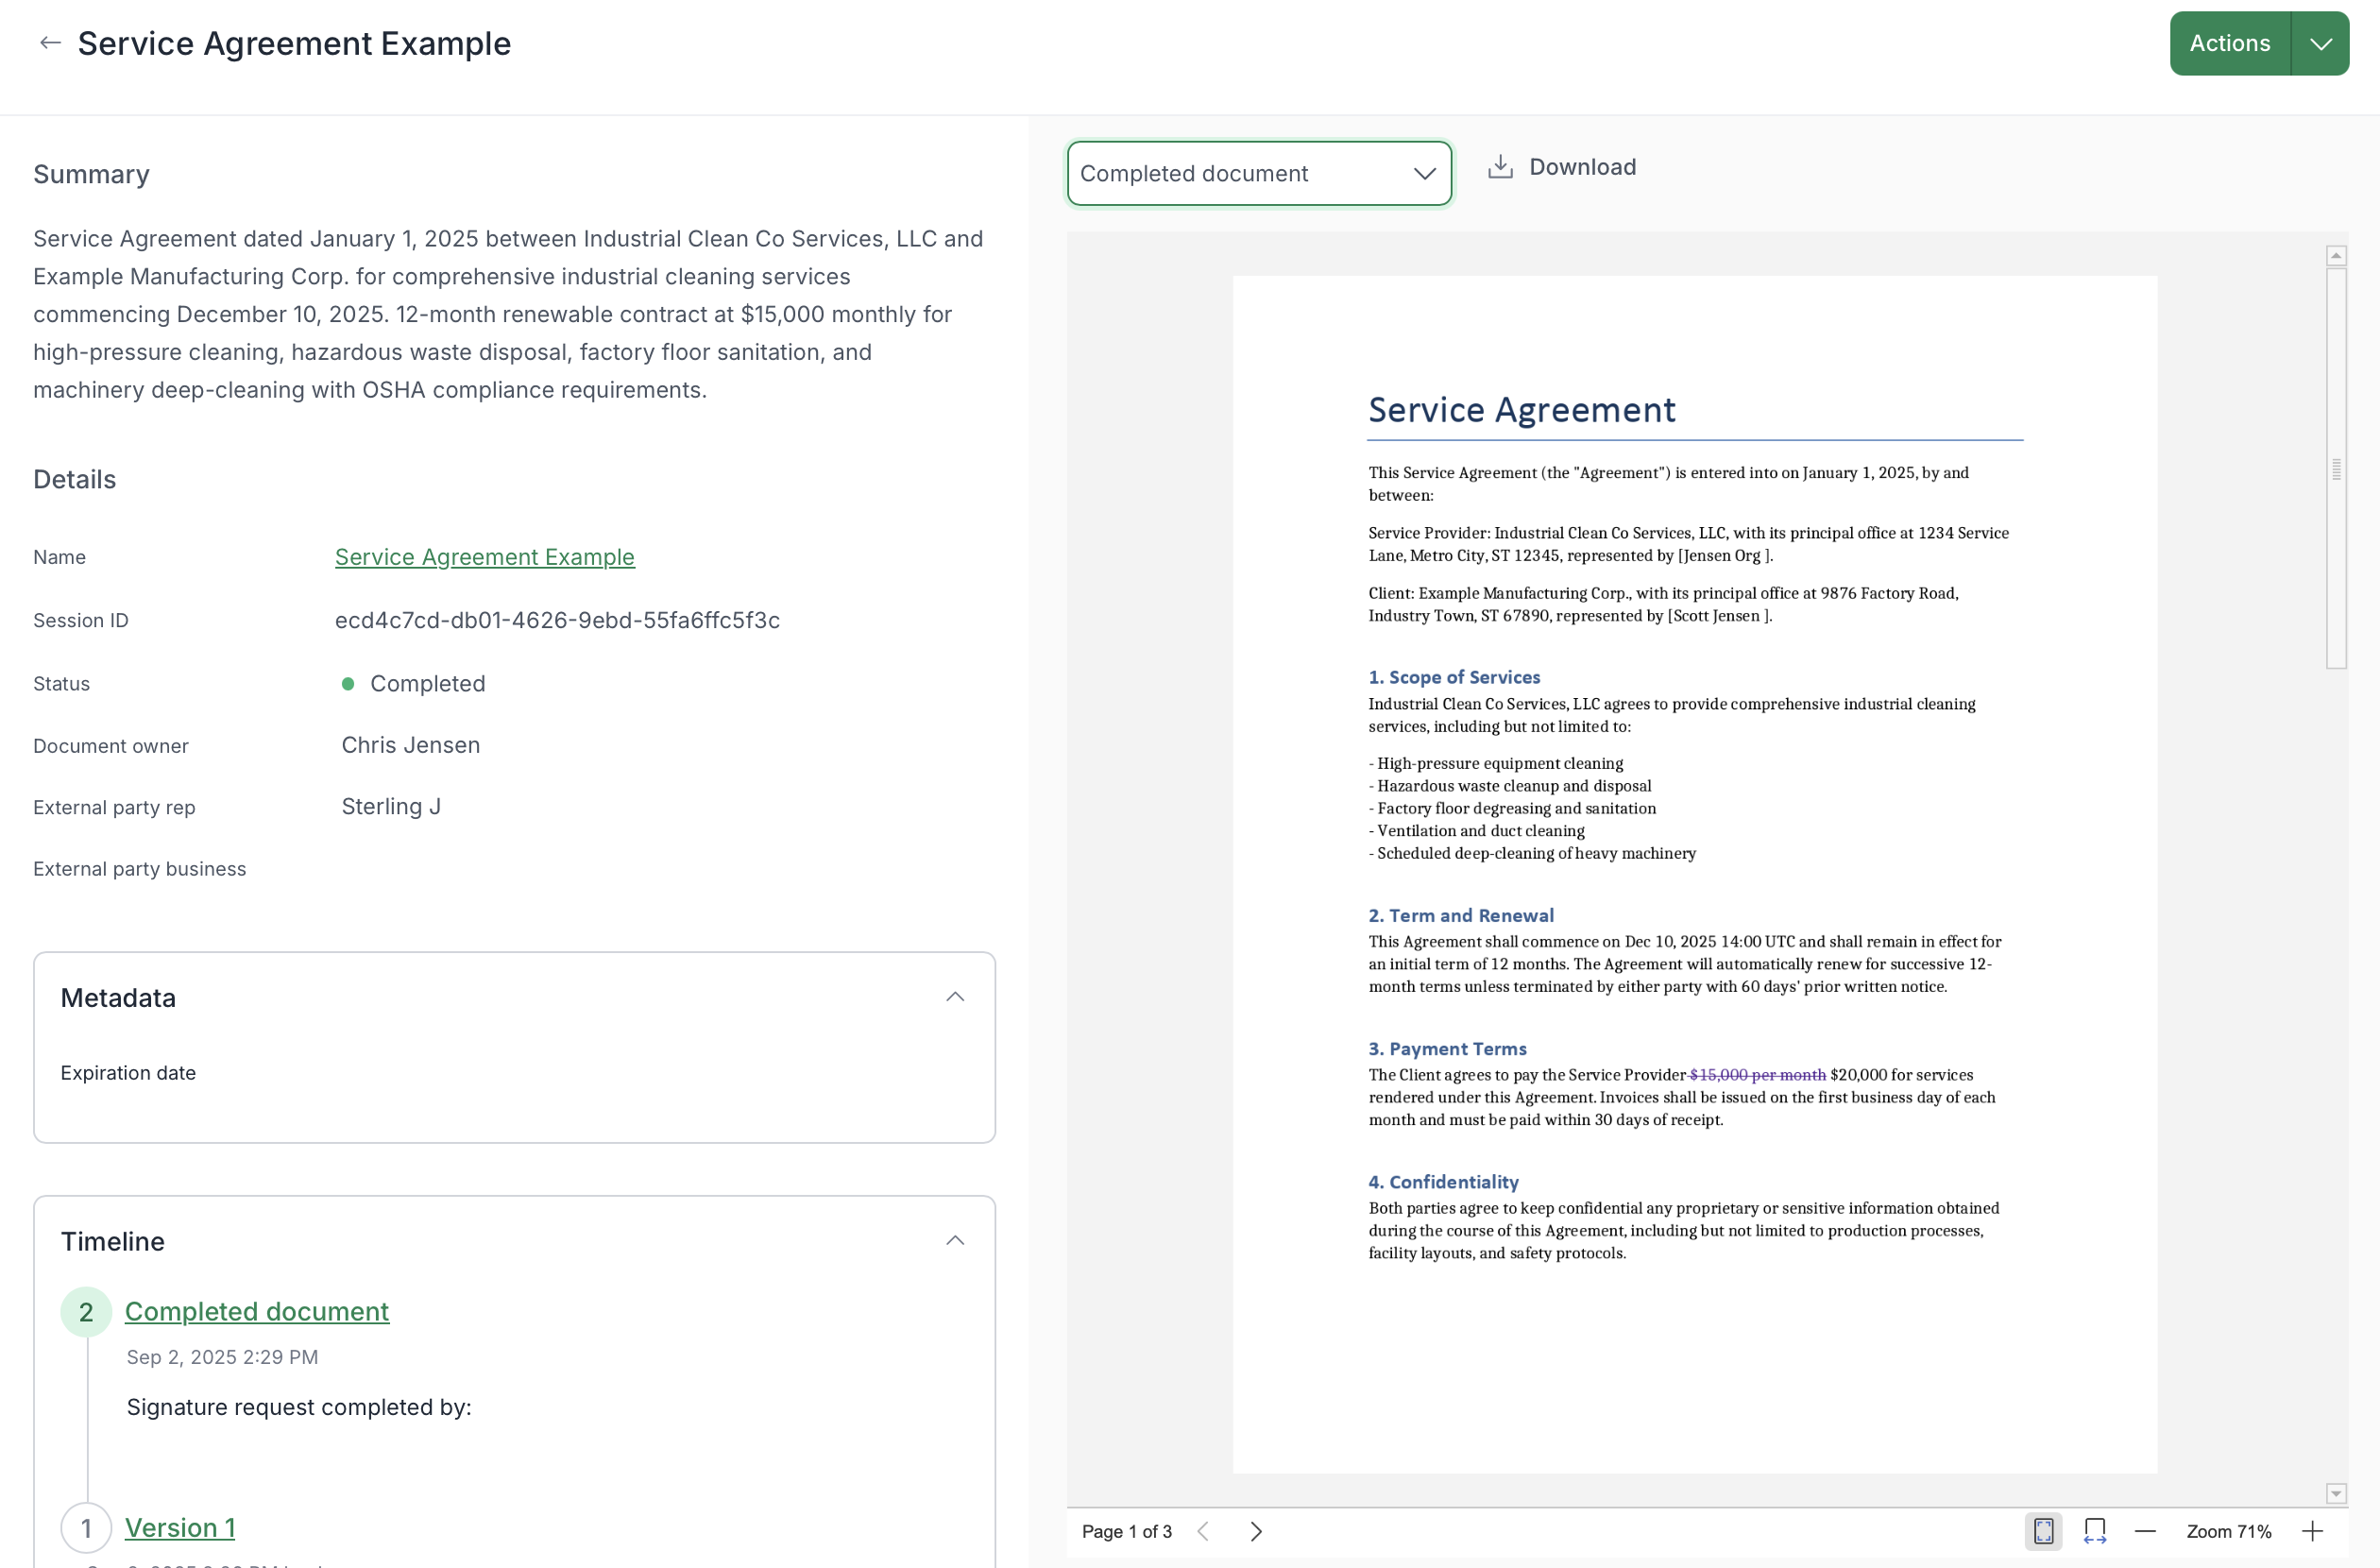Open the Service Agreement Example name link
The image size is (2380, 1568).
pyautogui.click(x=484, y=557)
